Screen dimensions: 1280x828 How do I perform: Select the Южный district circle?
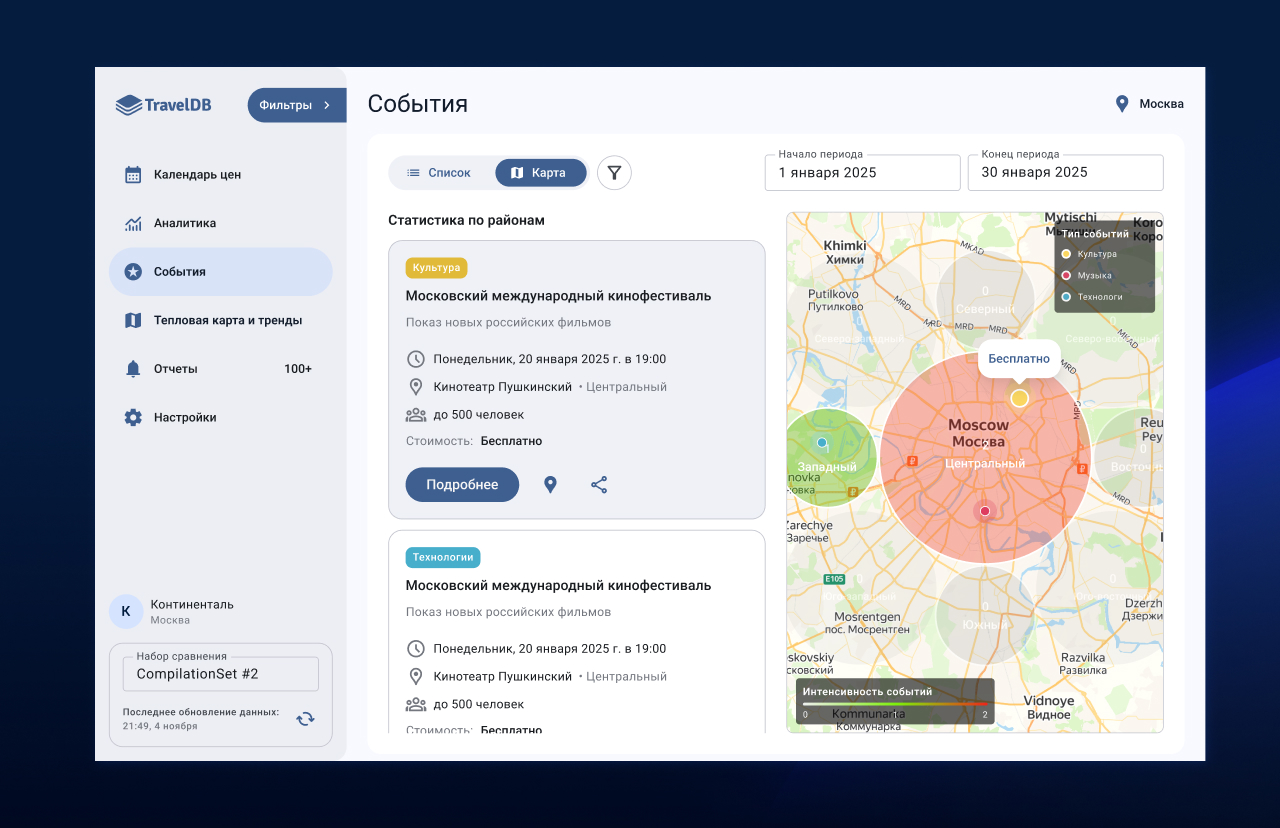985,615
